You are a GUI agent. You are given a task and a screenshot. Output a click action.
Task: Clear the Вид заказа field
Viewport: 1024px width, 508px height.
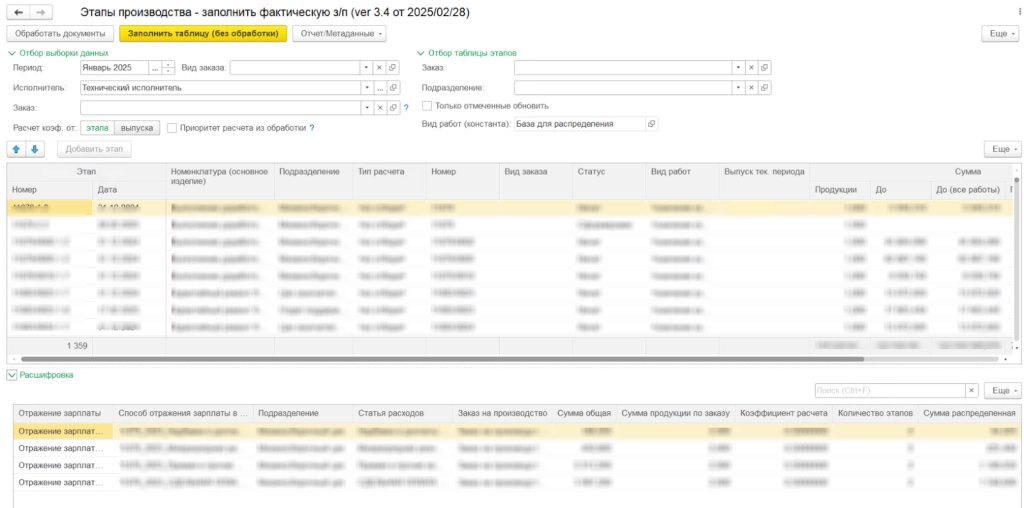pos(379,68)
